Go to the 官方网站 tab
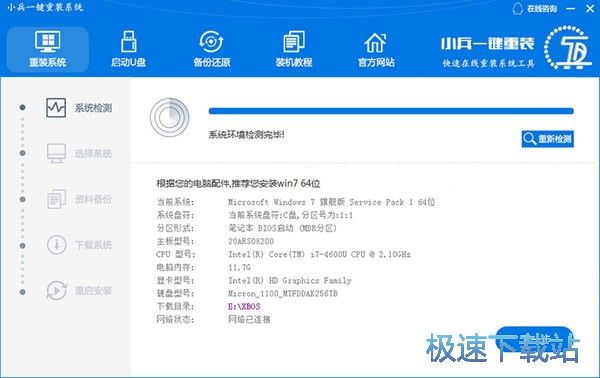600x378 pixels. [x=376, y=49]
